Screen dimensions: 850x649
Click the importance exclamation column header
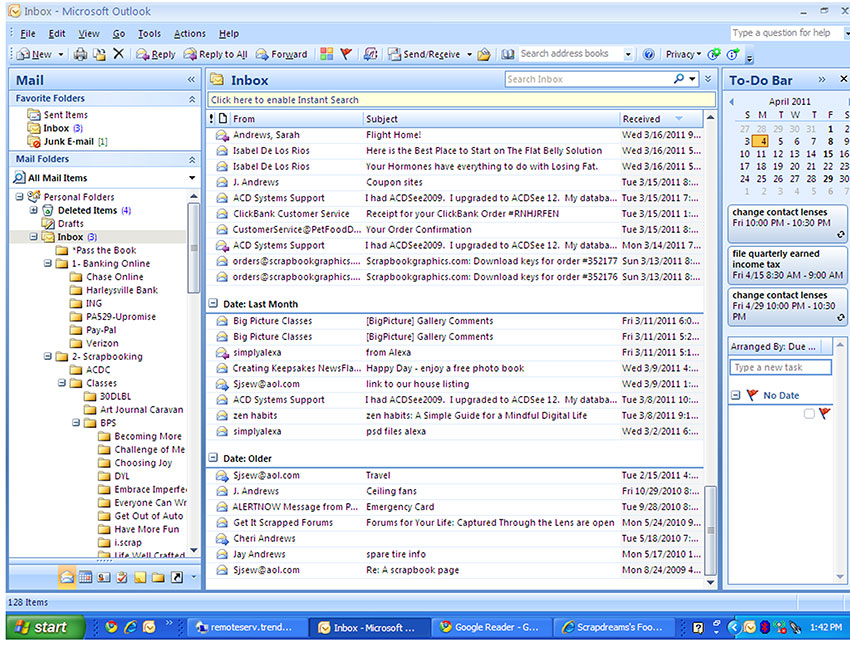[x=212, y=118]
